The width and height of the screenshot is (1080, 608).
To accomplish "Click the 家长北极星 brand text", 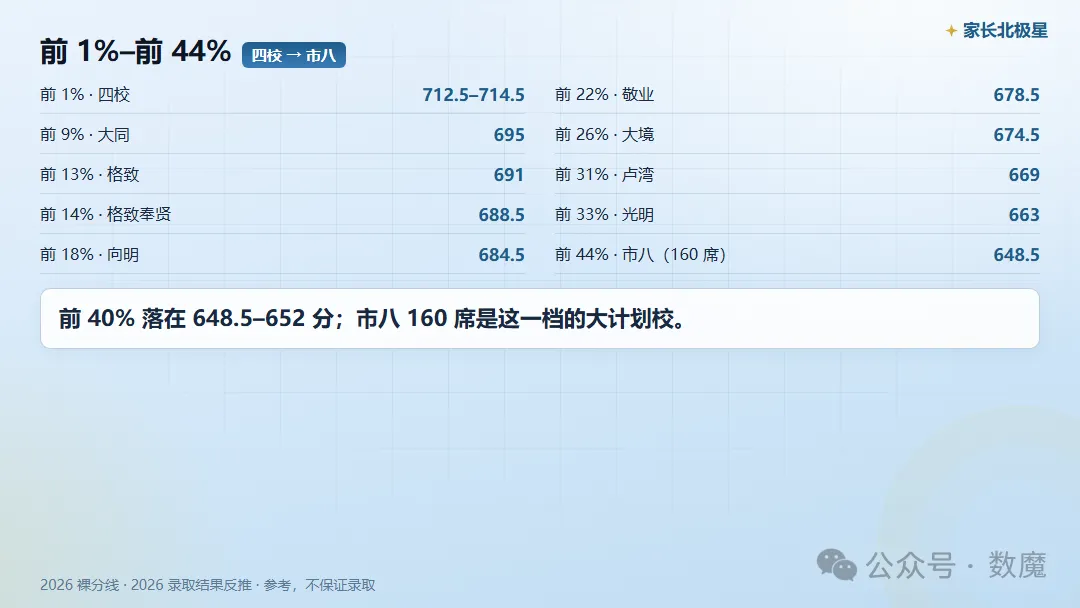I will 1005,30.
